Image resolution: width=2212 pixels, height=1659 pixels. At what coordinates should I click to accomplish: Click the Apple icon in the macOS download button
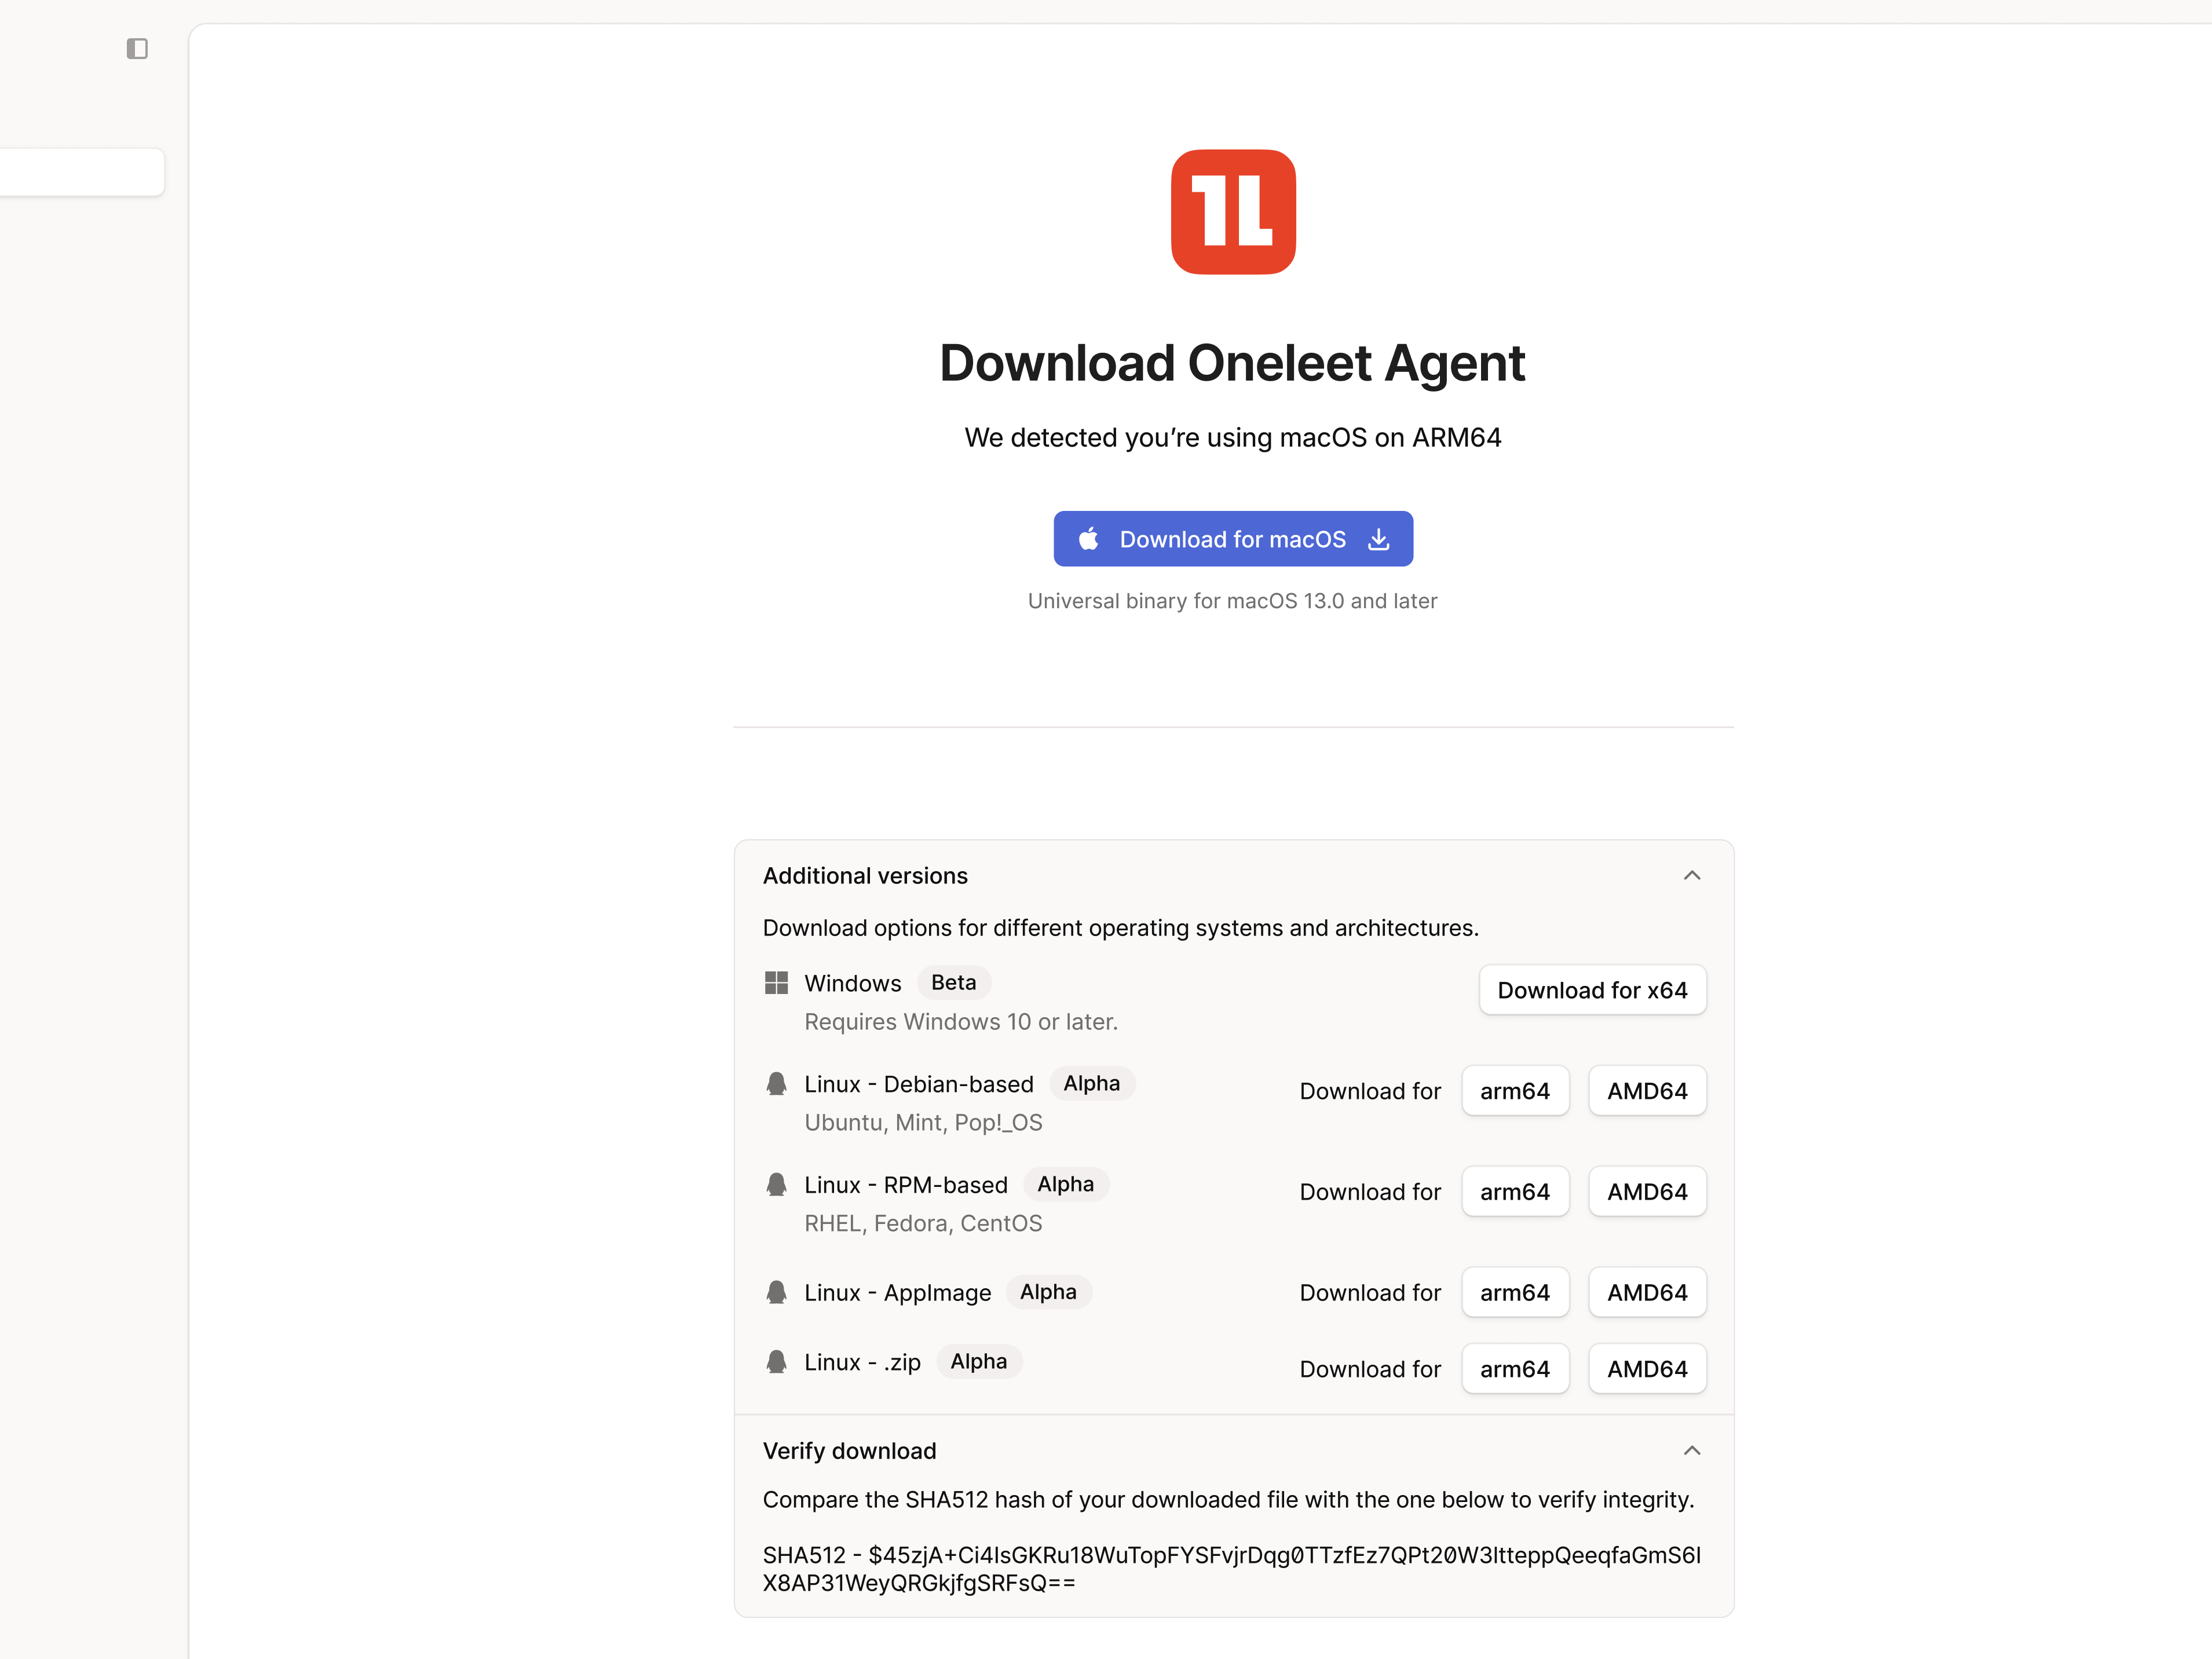tap(1089, 539)
